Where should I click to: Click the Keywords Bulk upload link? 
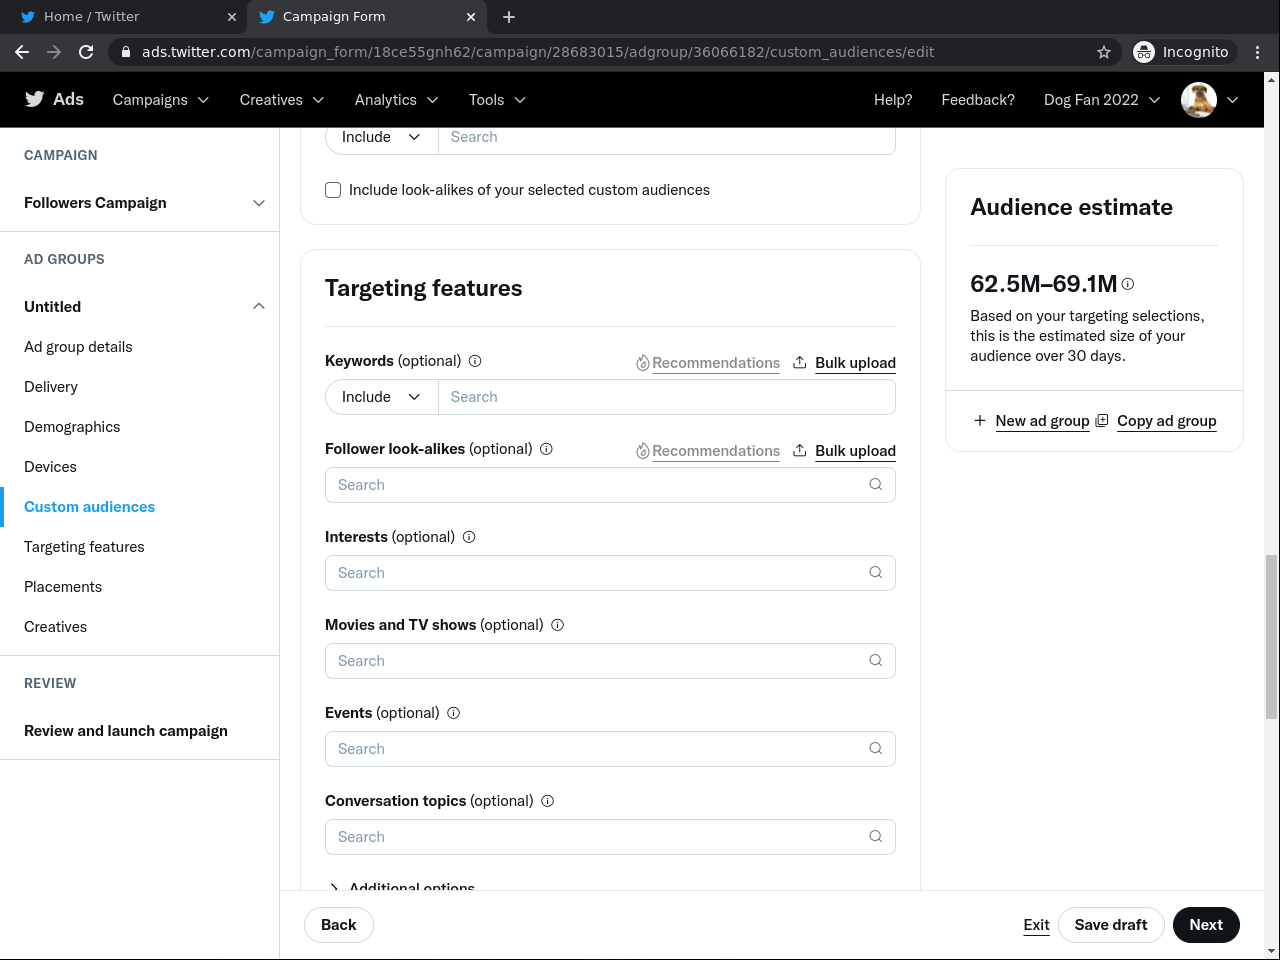click(854, 363)
